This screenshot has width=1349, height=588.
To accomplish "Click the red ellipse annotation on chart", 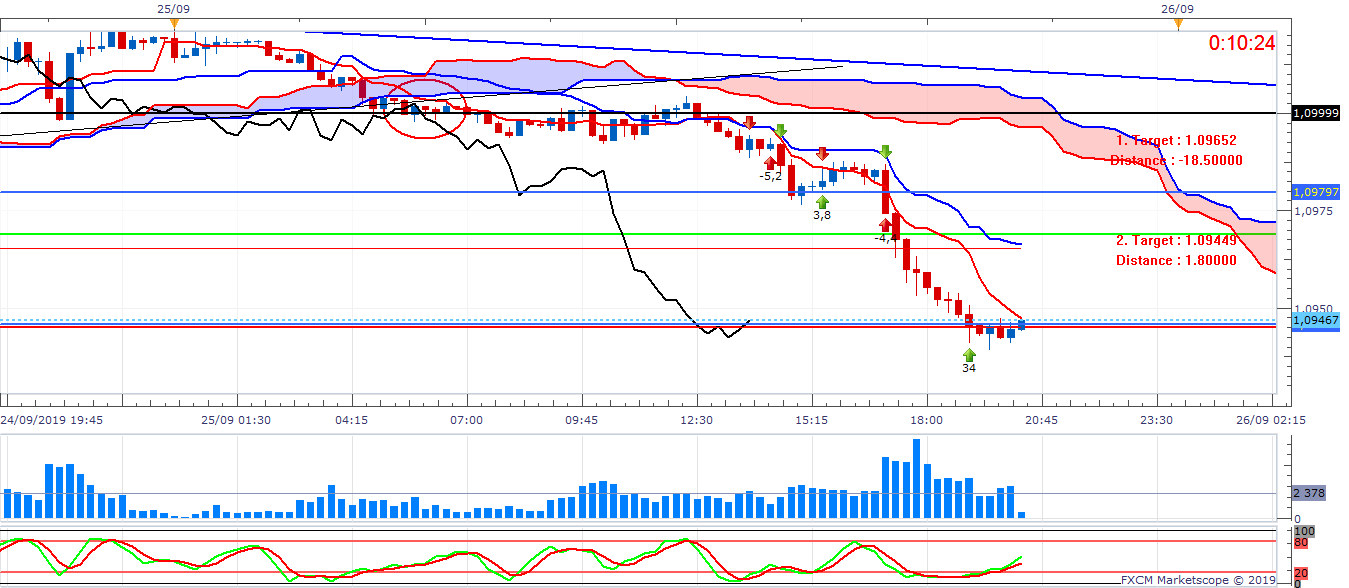I will (x=424, y=110).
